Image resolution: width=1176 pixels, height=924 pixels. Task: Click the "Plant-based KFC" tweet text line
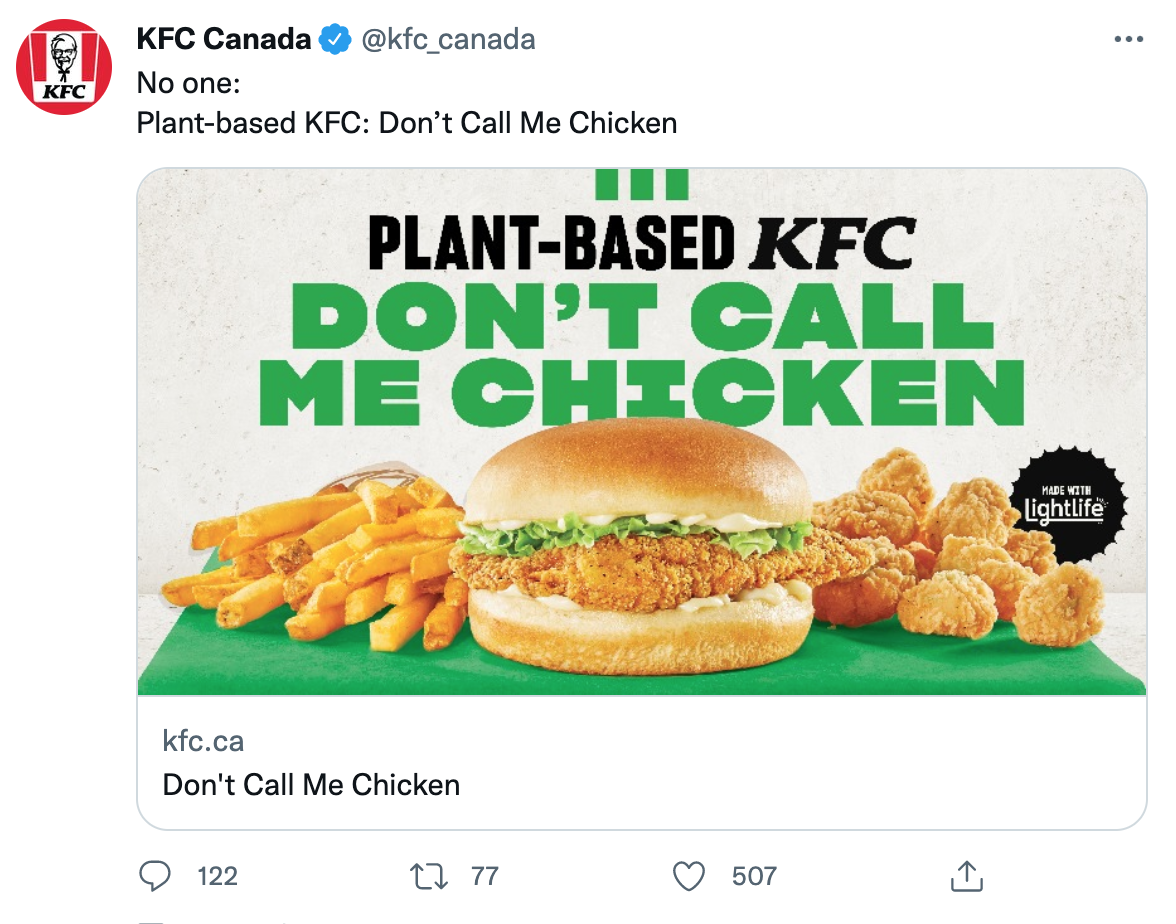406,123
